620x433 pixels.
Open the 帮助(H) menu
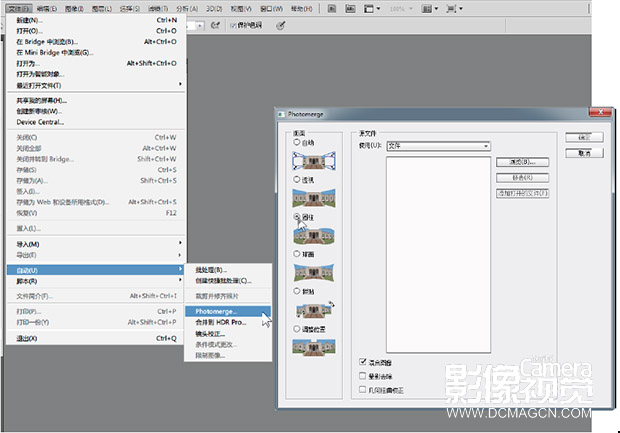(301, 9)
